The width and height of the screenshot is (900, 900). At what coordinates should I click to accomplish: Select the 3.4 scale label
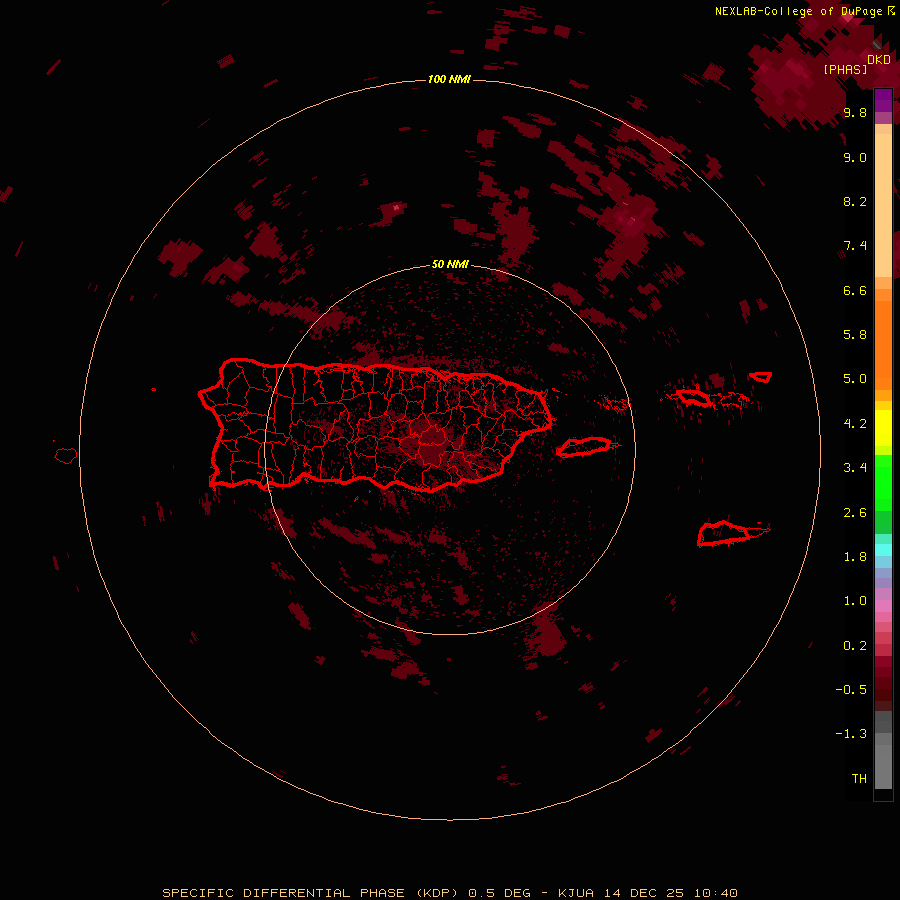855,468
